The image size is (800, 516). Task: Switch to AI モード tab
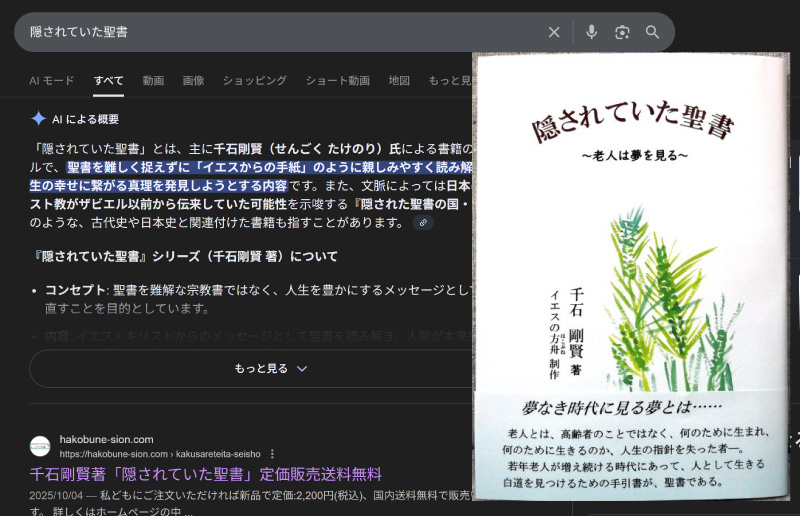point(52,81)
